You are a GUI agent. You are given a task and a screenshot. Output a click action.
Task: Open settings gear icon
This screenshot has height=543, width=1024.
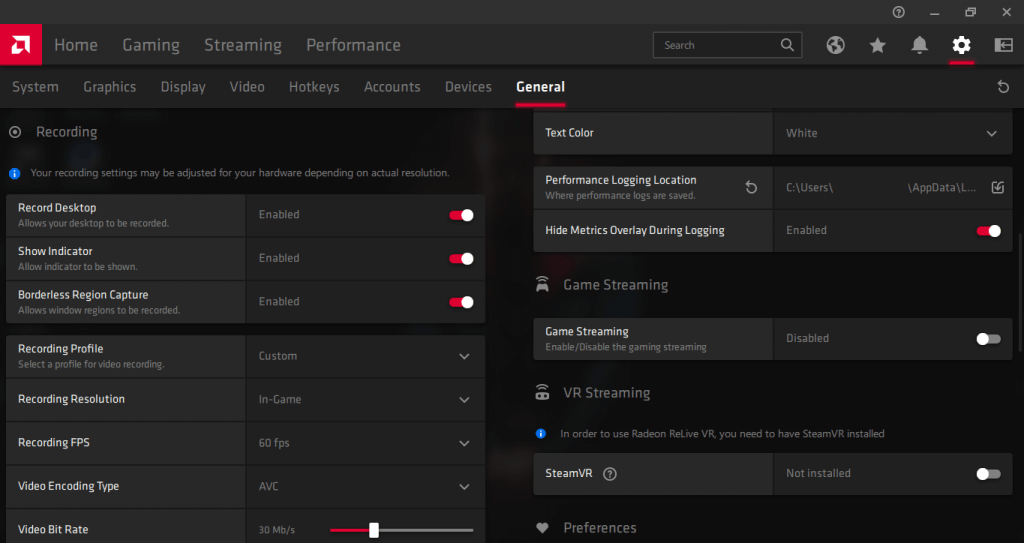(x=961, y=45)
